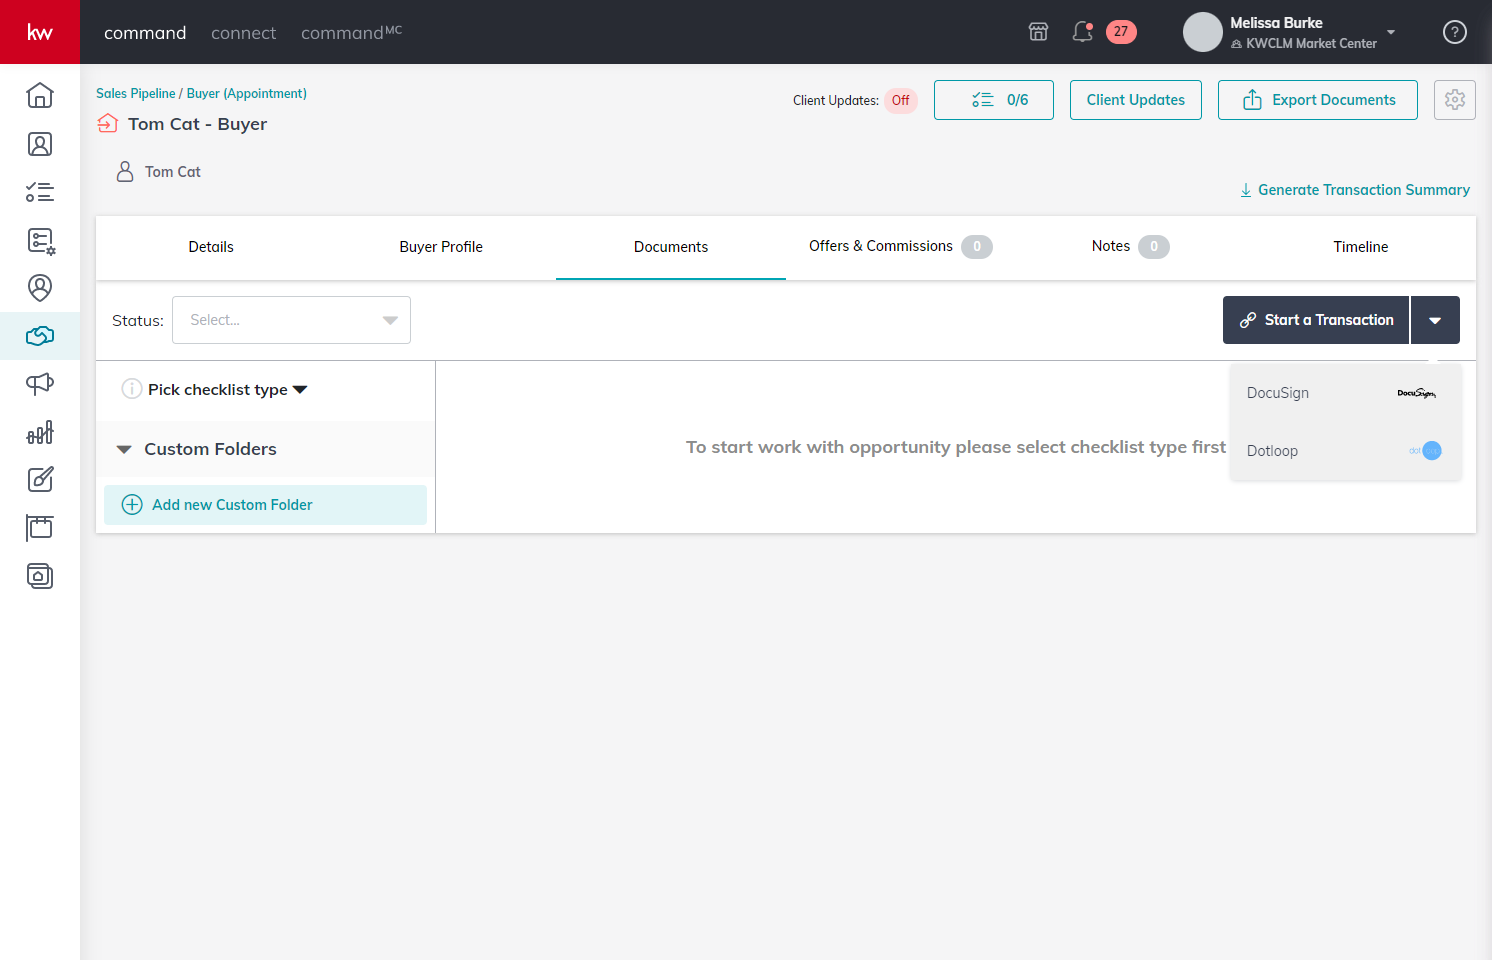Click the Export Documents button
This screenshot has width=1492, height=960.
[1318, 100]
